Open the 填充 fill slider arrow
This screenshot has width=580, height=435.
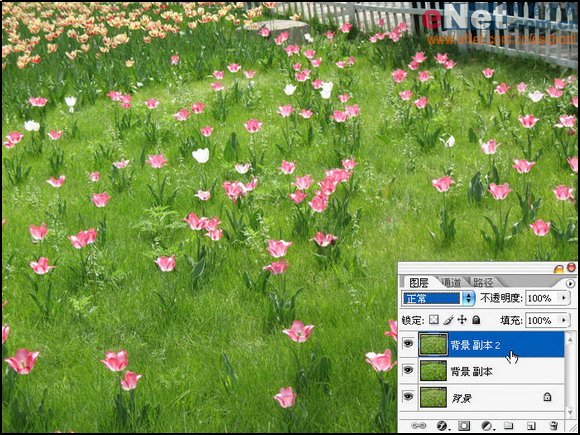click(564, 320)
